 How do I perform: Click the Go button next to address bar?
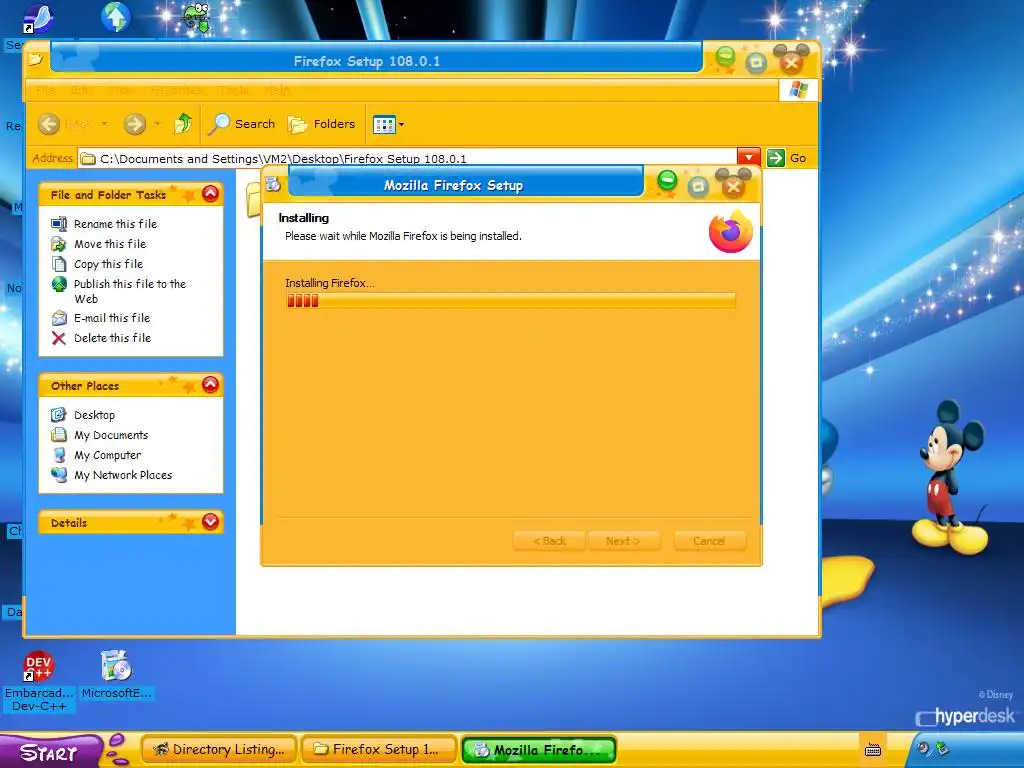(786, 158)
